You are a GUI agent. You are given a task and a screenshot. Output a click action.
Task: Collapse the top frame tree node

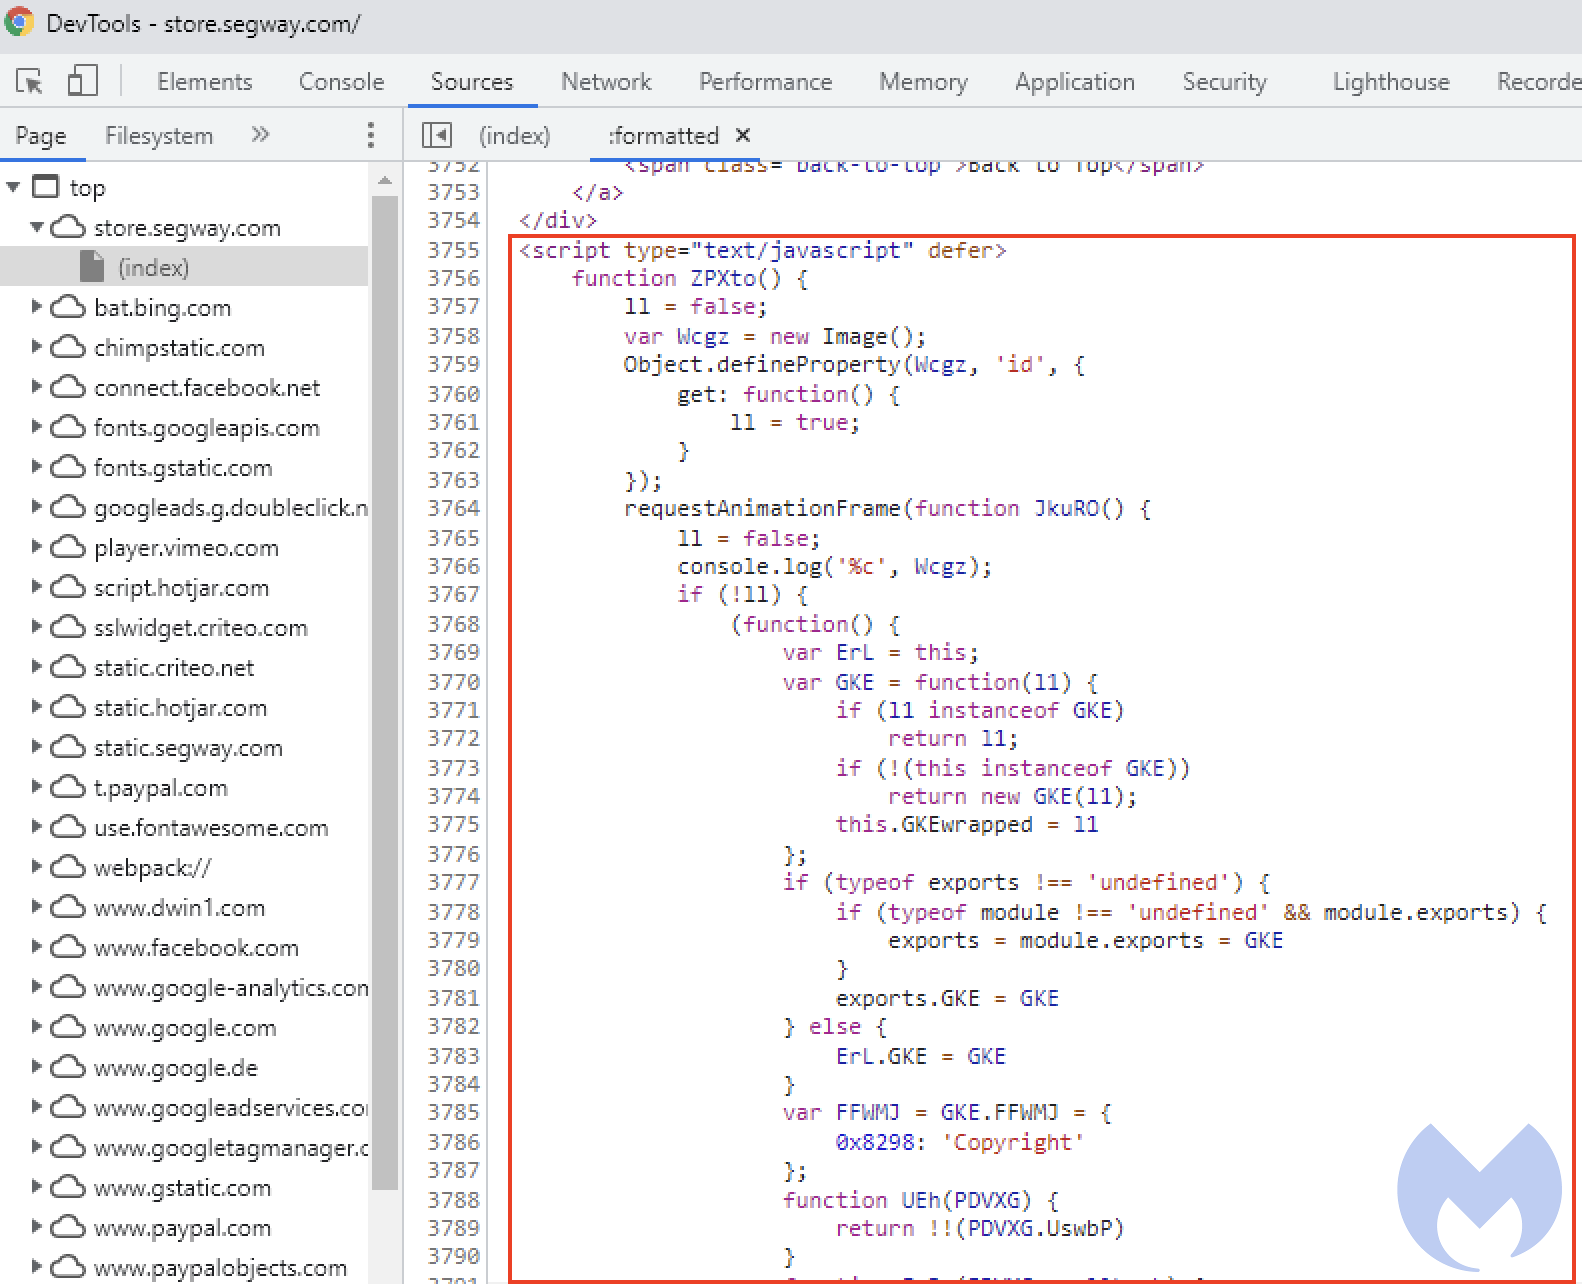(13, 187)
